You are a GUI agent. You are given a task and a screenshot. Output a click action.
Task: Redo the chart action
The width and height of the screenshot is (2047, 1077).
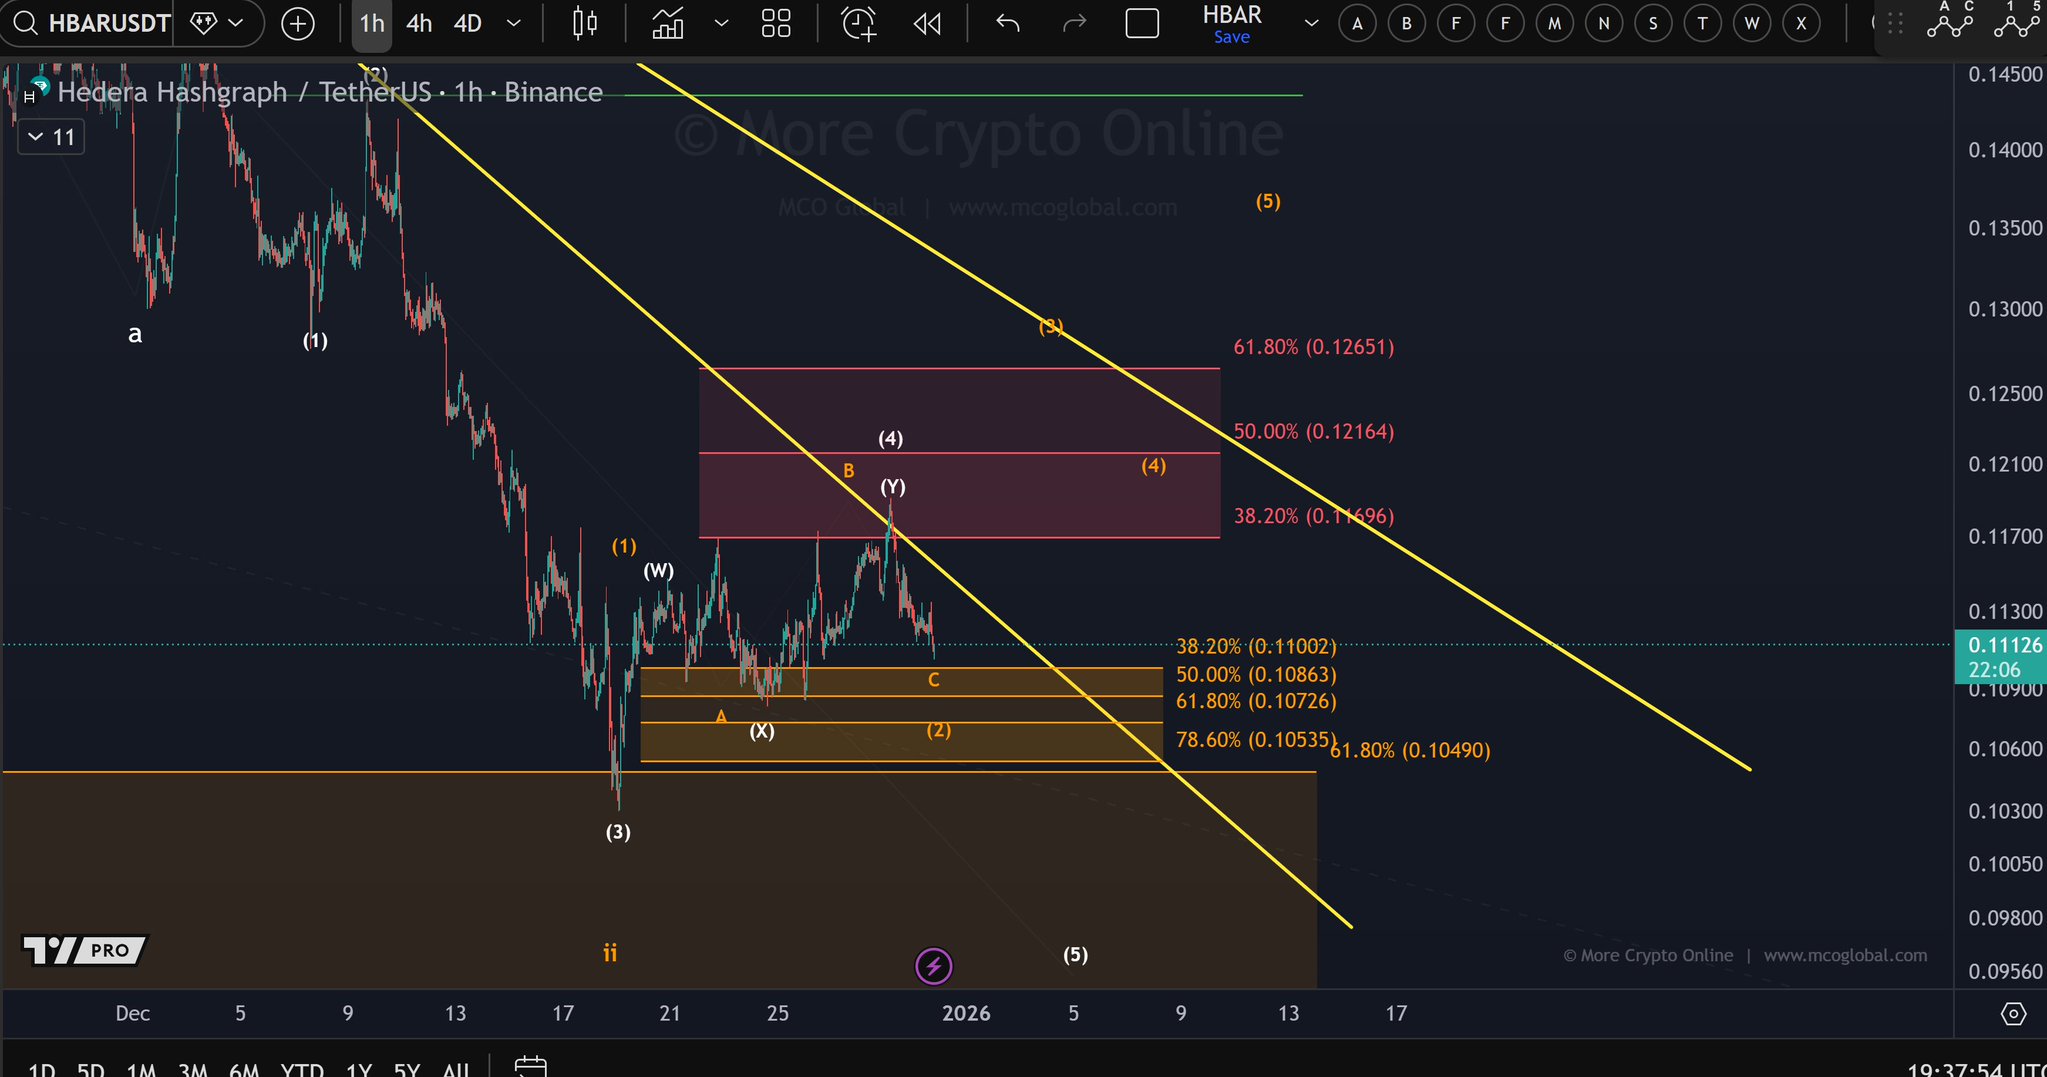1074,23
